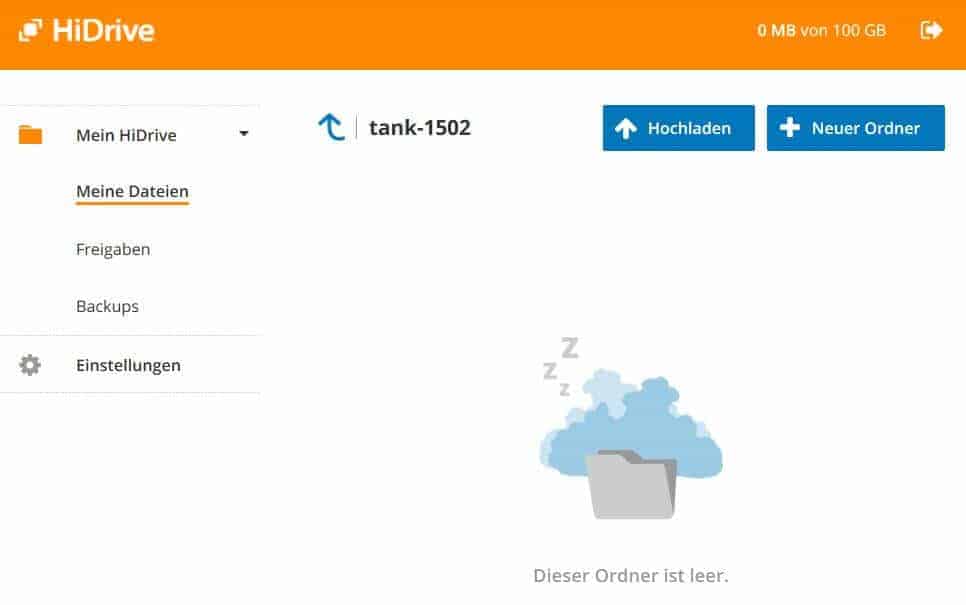Image resolution: width=966 pixels, height=605 pixels.
Task: Click the HiDrive logo icon
Action: pyautogui.click(x=30, y=30)
